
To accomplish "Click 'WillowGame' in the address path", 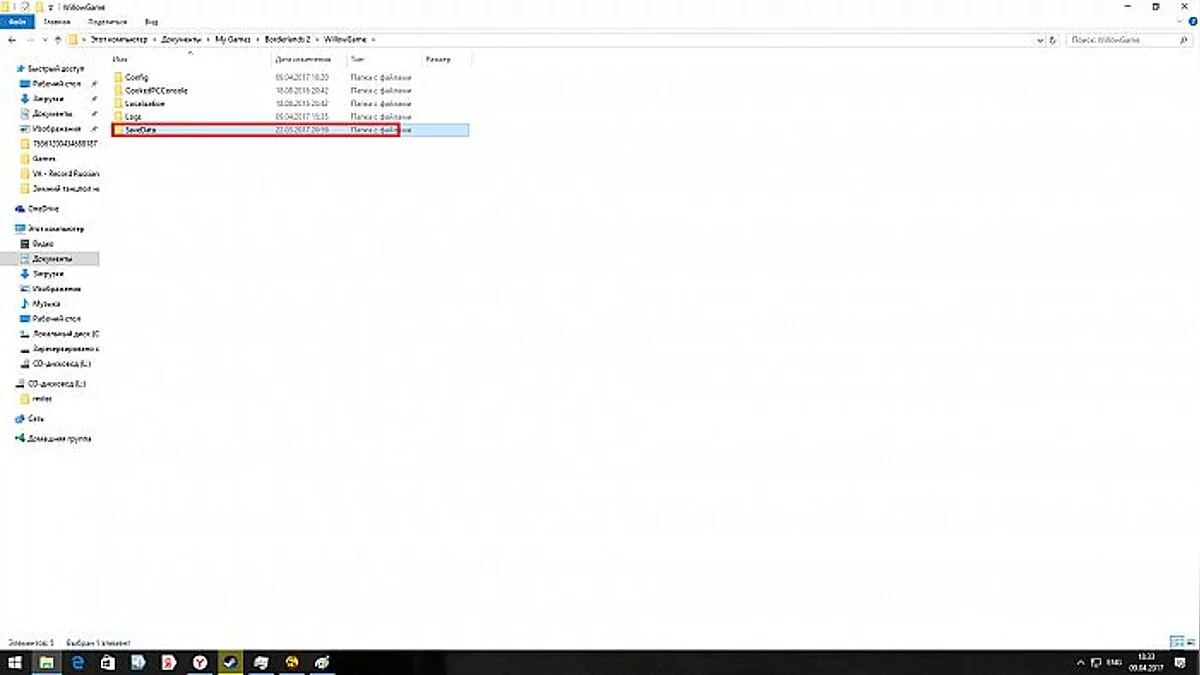I will [345, 39].
